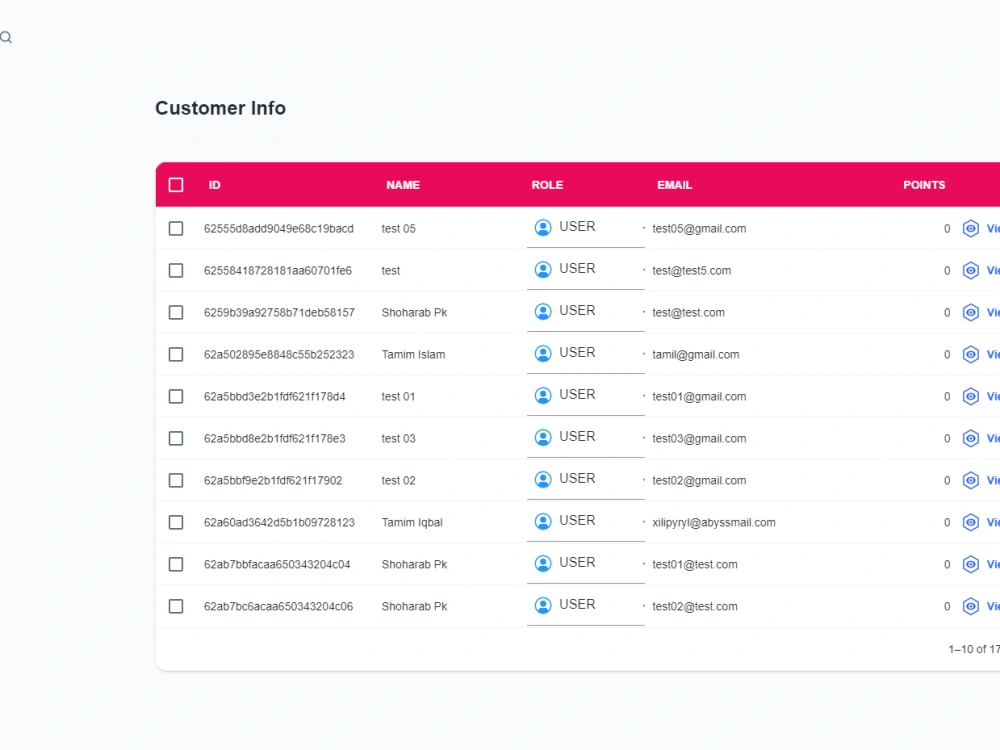
Task: Click the Customer Info heading
Action: coord(221,108)
